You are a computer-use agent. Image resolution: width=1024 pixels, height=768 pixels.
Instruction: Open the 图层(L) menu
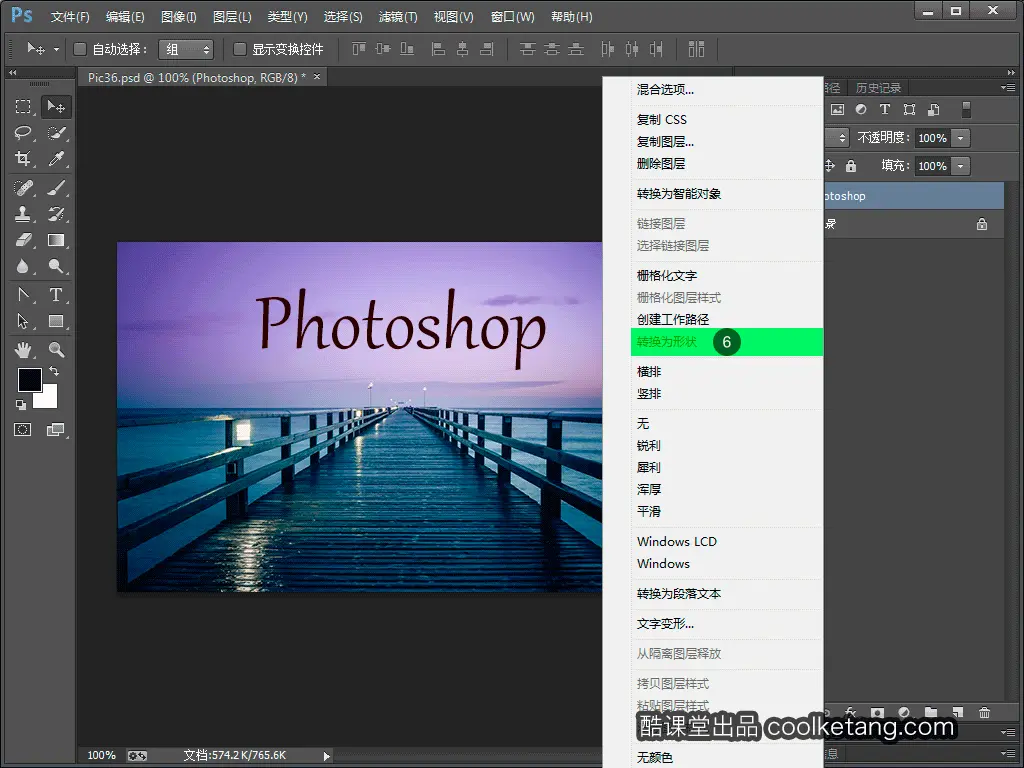click(x=232, y=17)
